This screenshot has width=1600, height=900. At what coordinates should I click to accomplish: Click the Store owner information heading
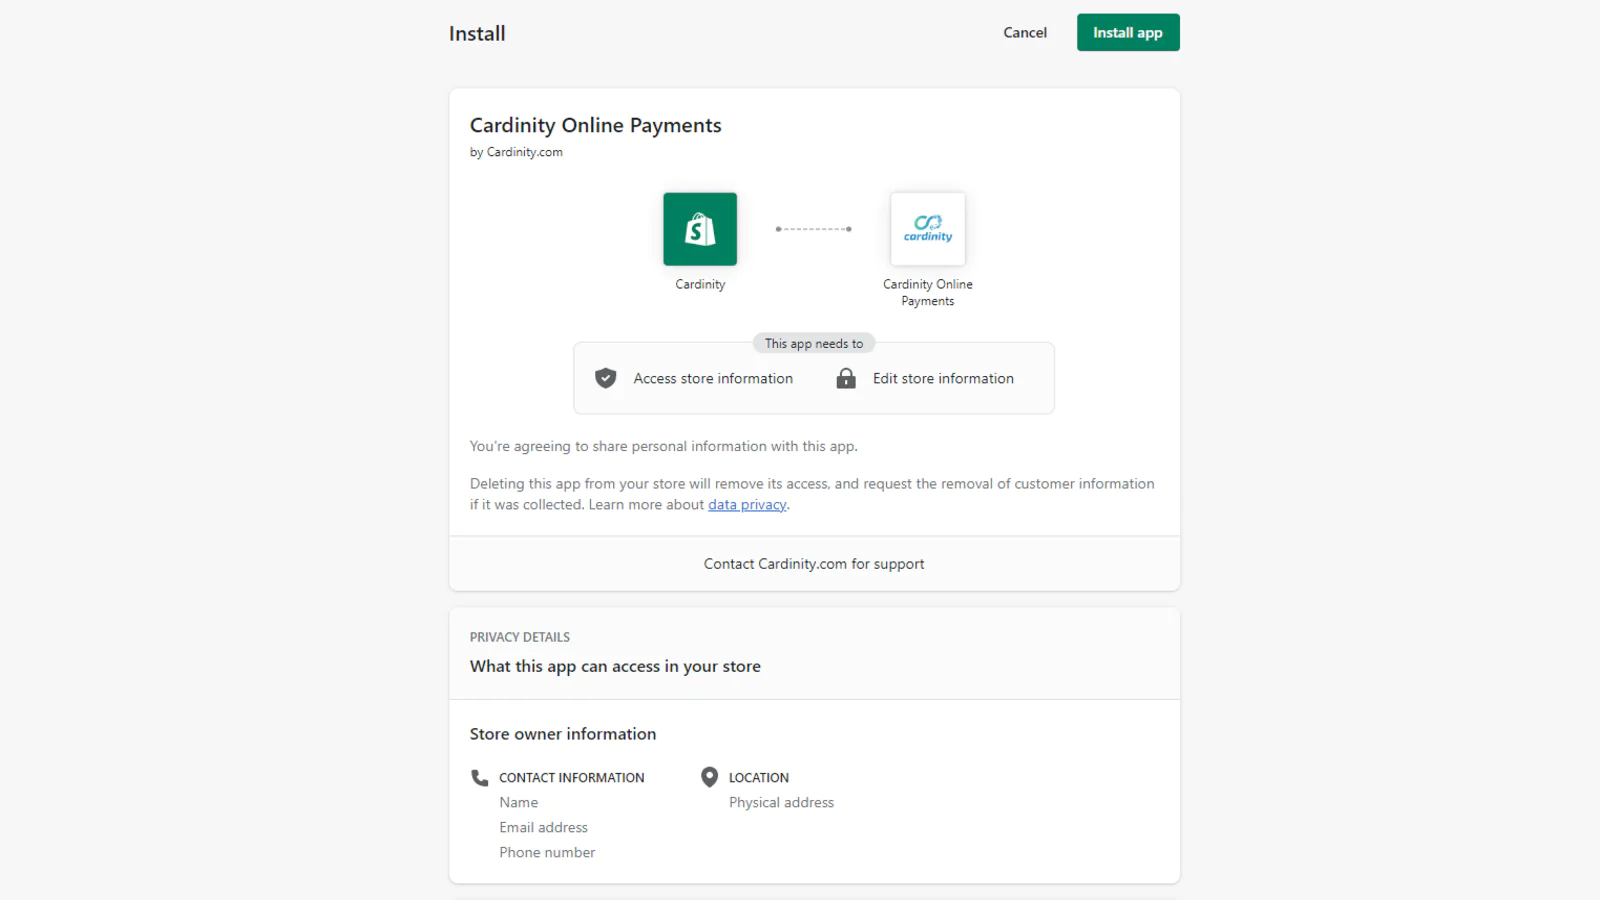point(563,734)
